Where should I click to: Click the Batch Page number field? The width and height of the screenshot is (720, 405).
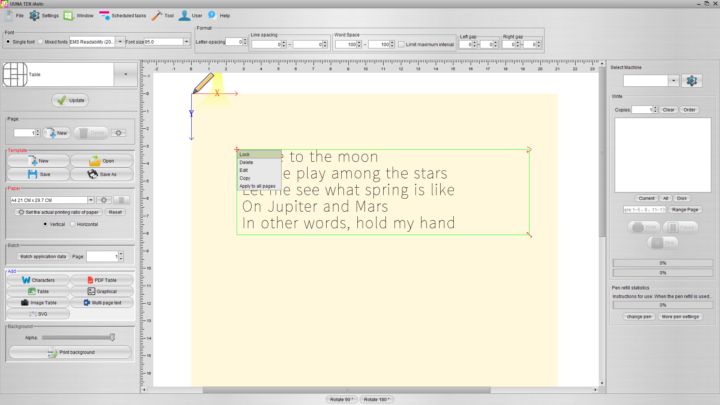pos(102,256)
